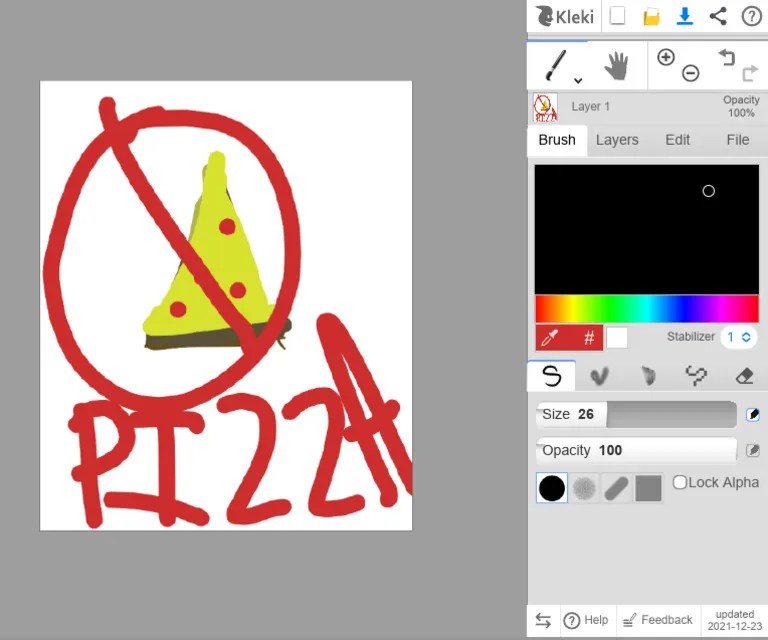Expand the brush tool dropdown arrow

click(x=578, y=80)
